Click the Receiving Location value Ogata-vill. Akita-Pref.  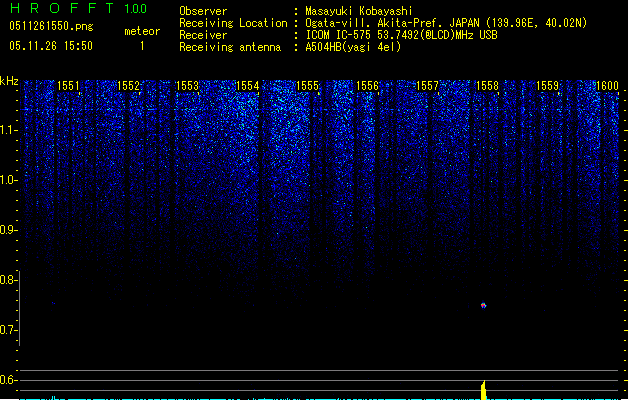(x=372, y=23)
